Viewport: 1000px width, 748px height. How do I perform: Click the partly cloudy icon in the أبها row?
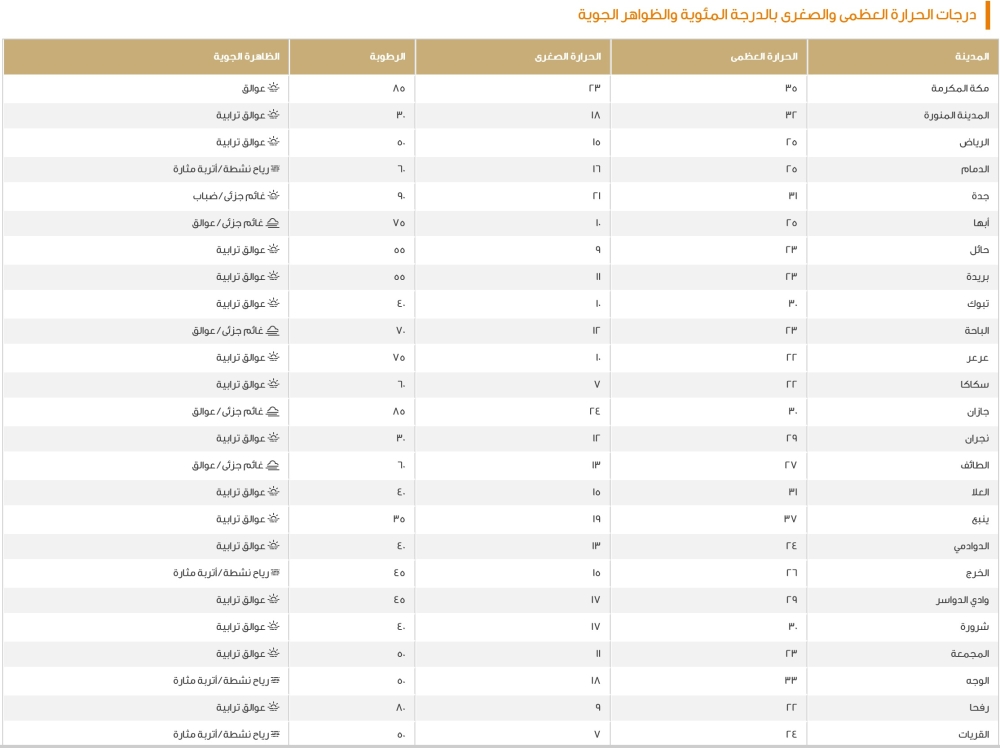273,223
